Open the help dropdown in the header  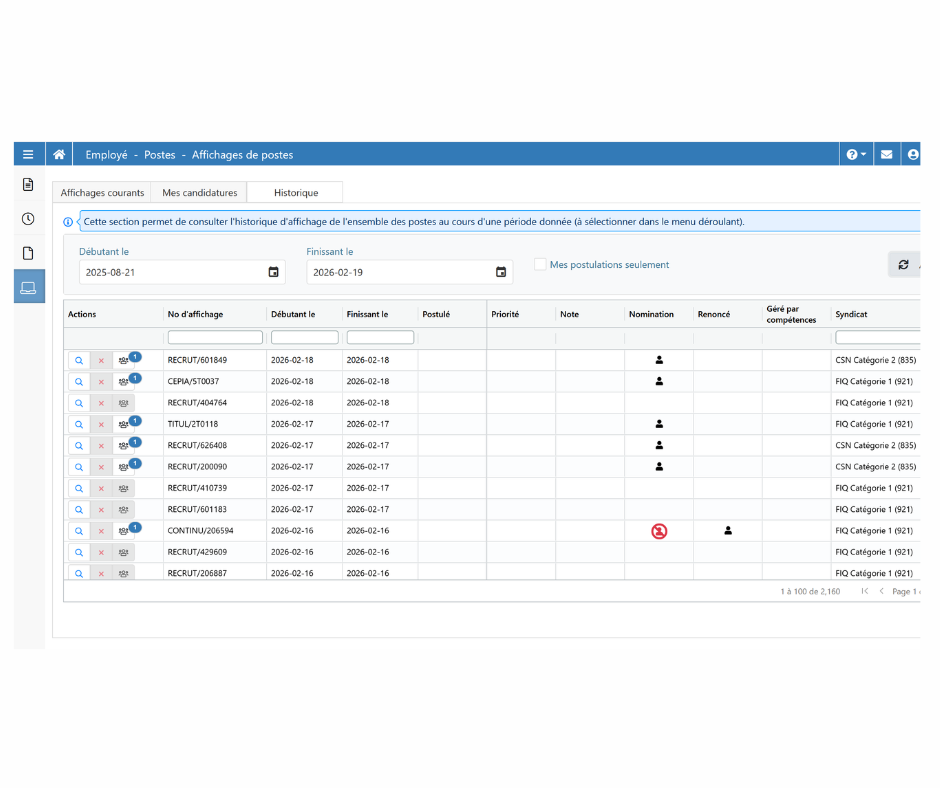(x=855, y=155)
